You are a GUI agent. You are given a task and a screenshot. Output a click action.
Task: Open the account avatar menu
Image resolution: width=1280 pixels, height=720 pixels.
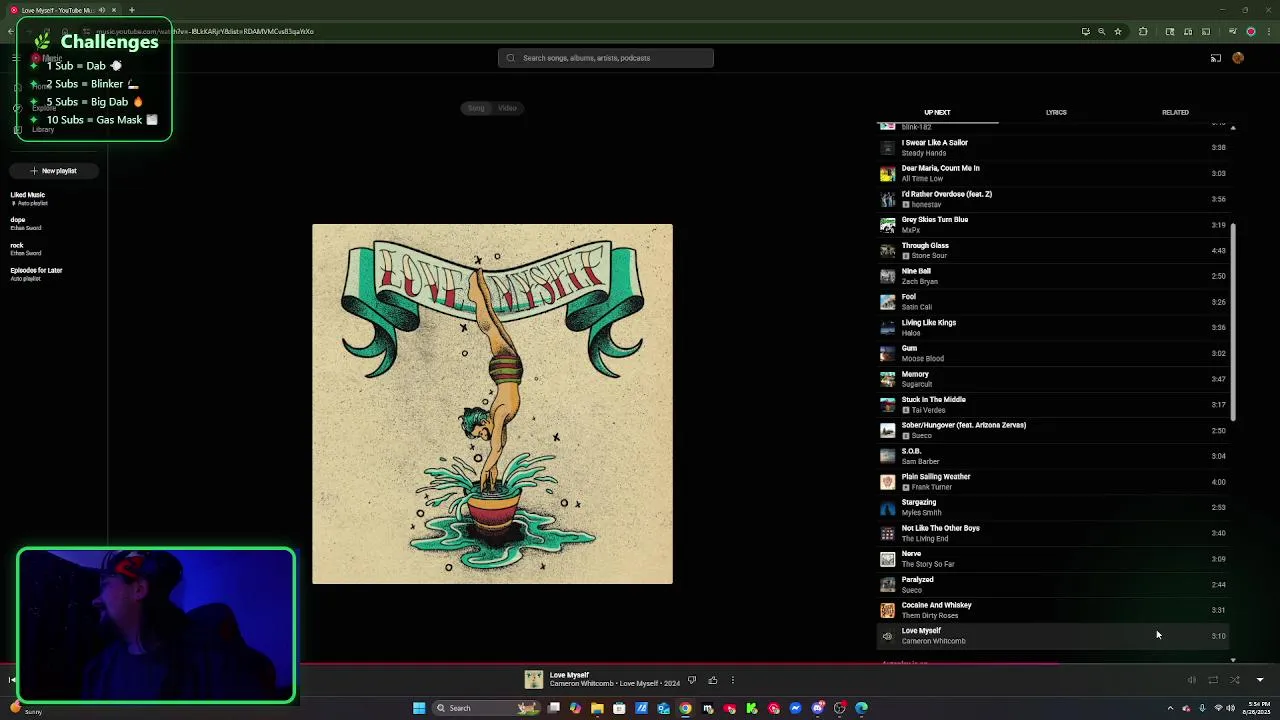(x=1238, y=58)
